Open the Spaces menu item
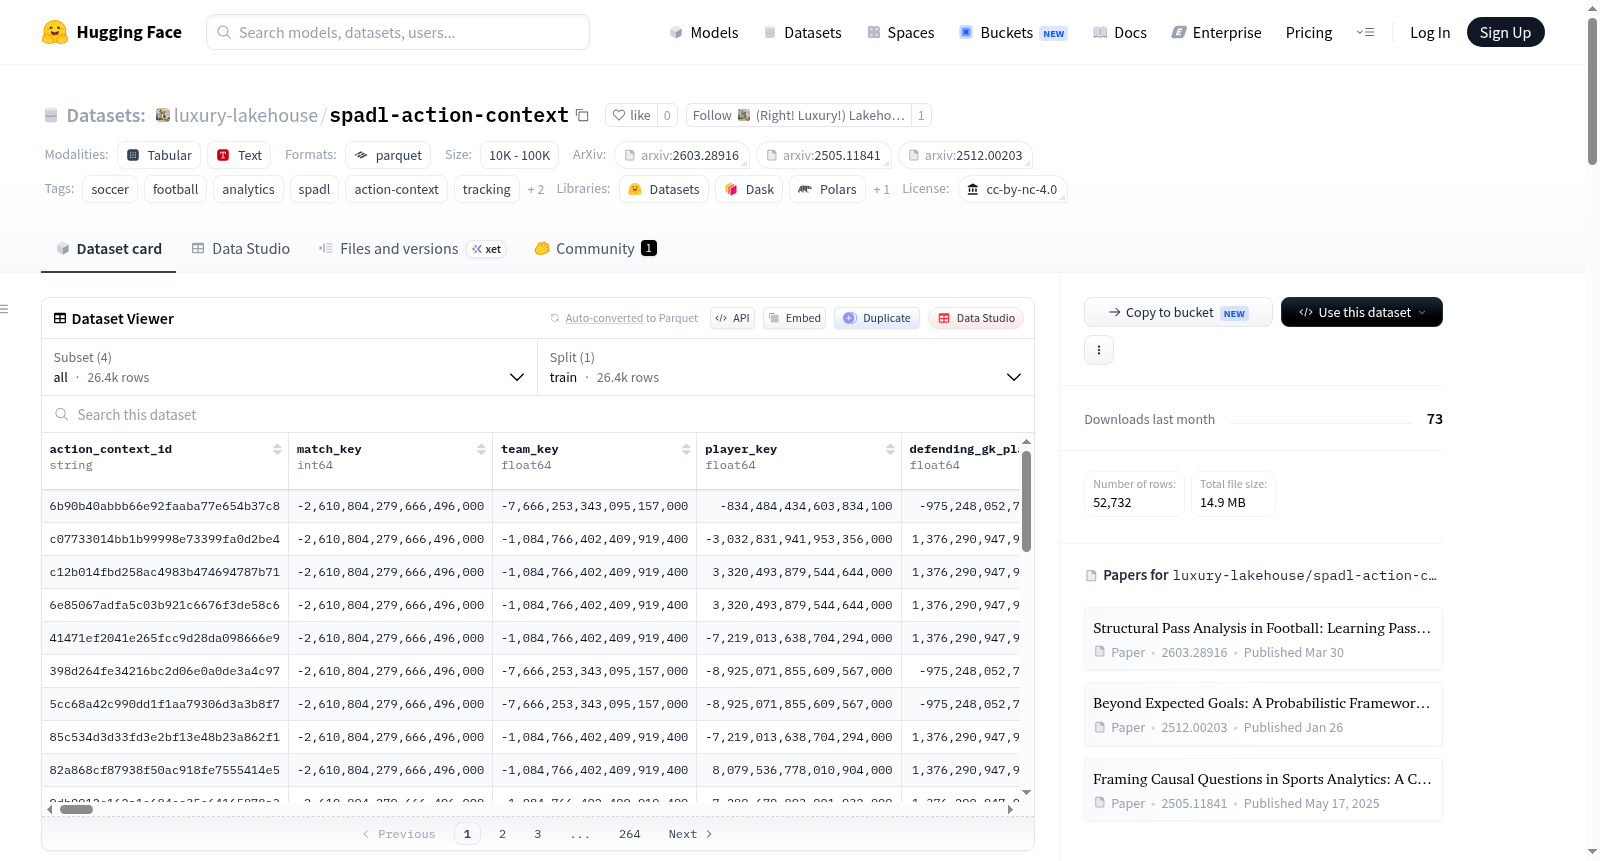1600x861 pixels. [901, 32]
